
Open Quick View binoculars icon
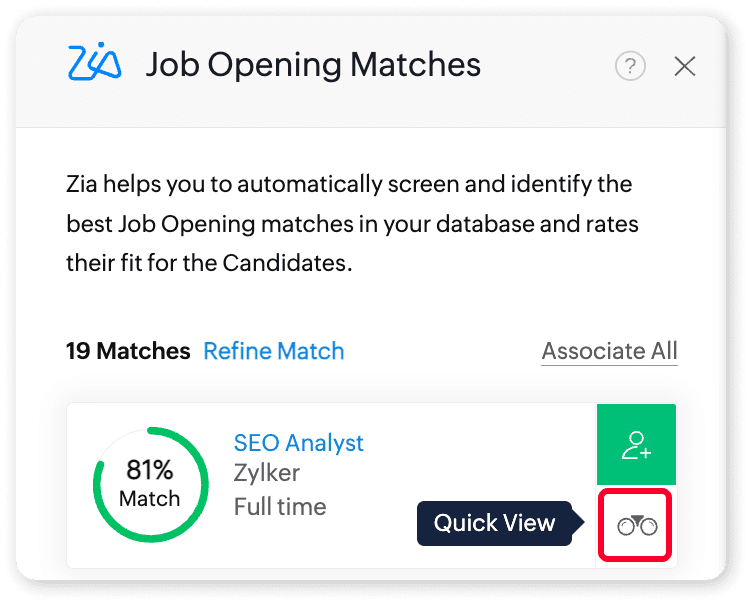click(x=636, y=525)
